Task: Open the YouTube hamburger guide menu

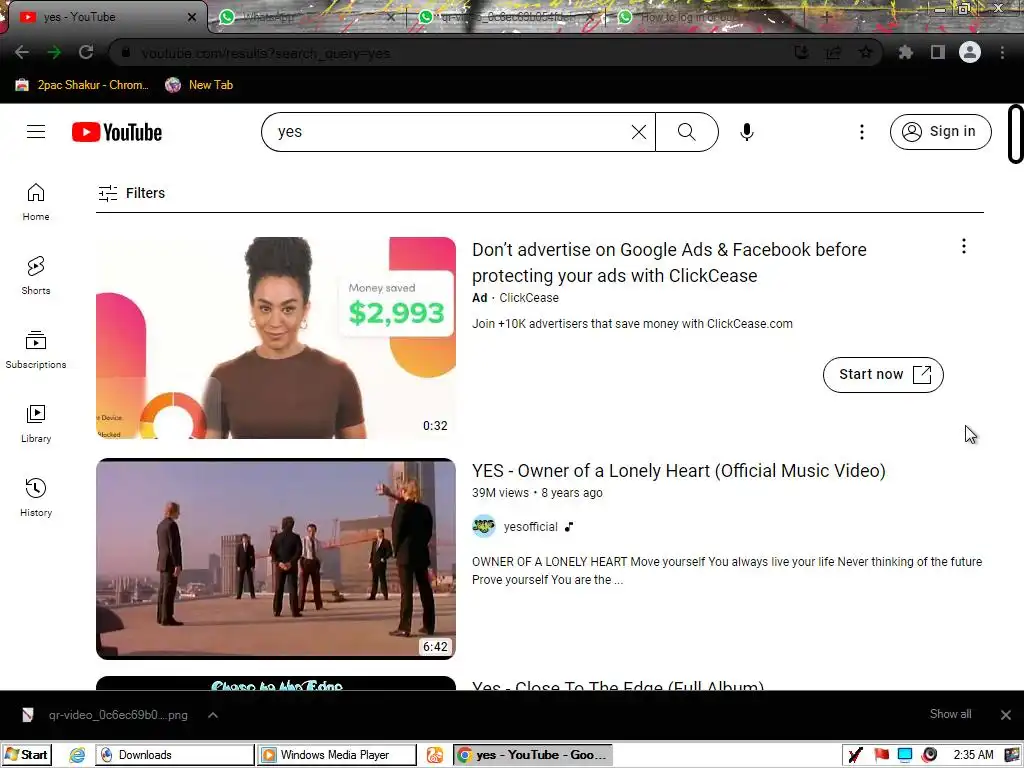Action: click(x=36, y=132)
